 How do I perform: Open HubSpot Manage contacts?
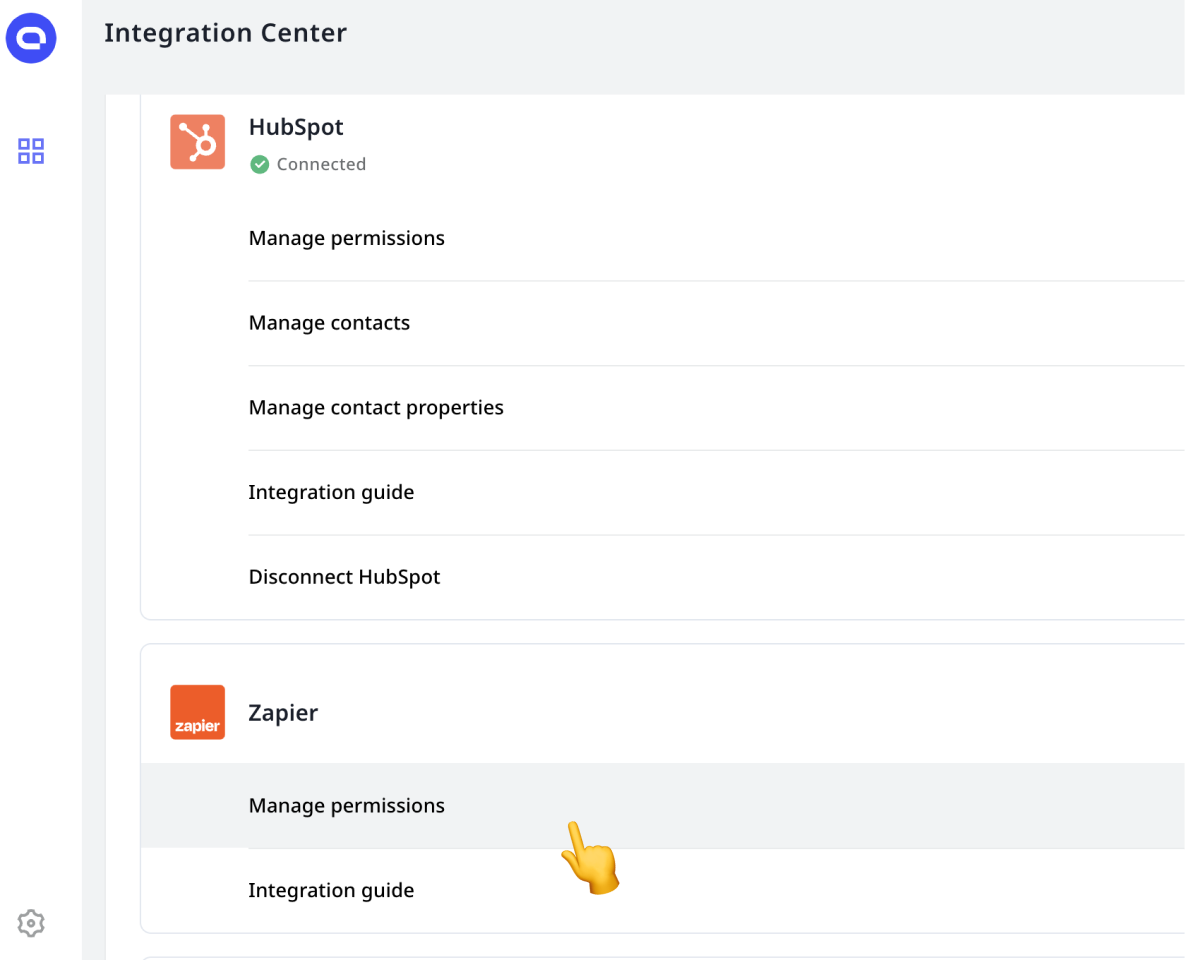point(716,323)
